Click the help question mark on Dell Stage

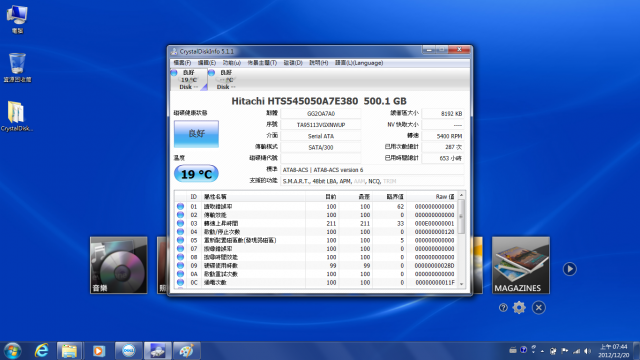(x=503, y=308)
